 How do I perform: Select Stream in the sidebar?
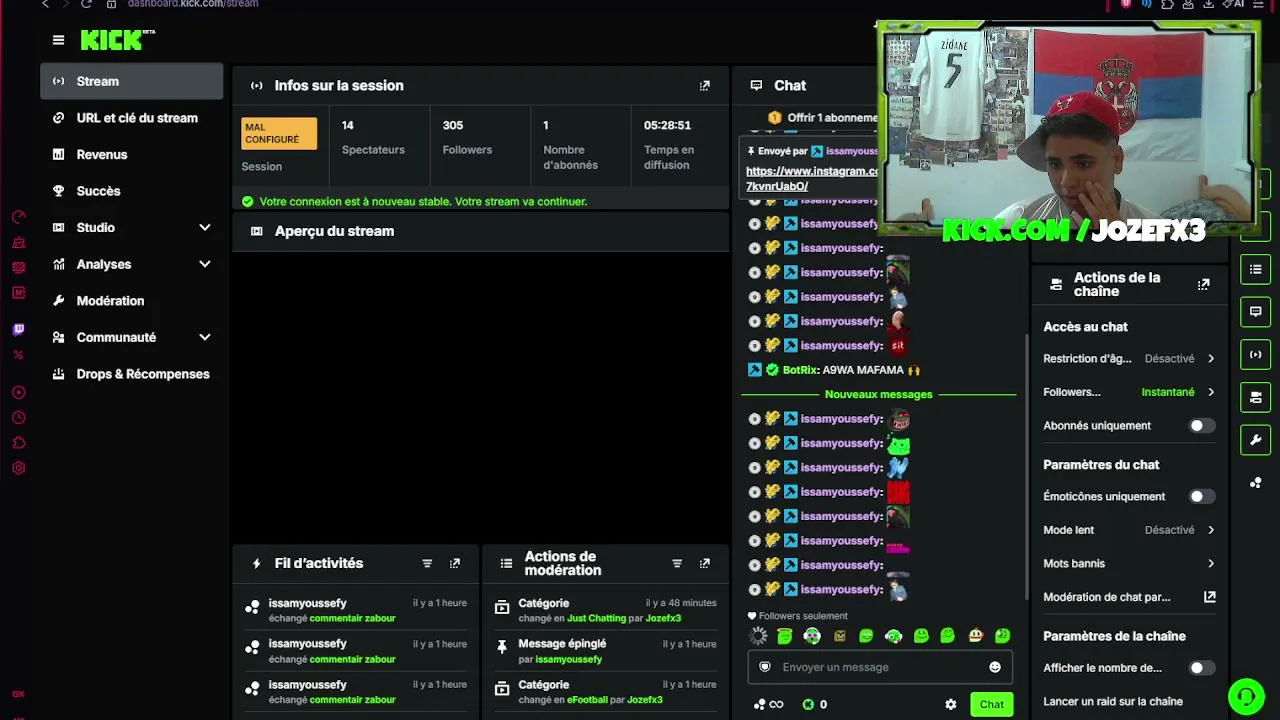click(131, 81)
